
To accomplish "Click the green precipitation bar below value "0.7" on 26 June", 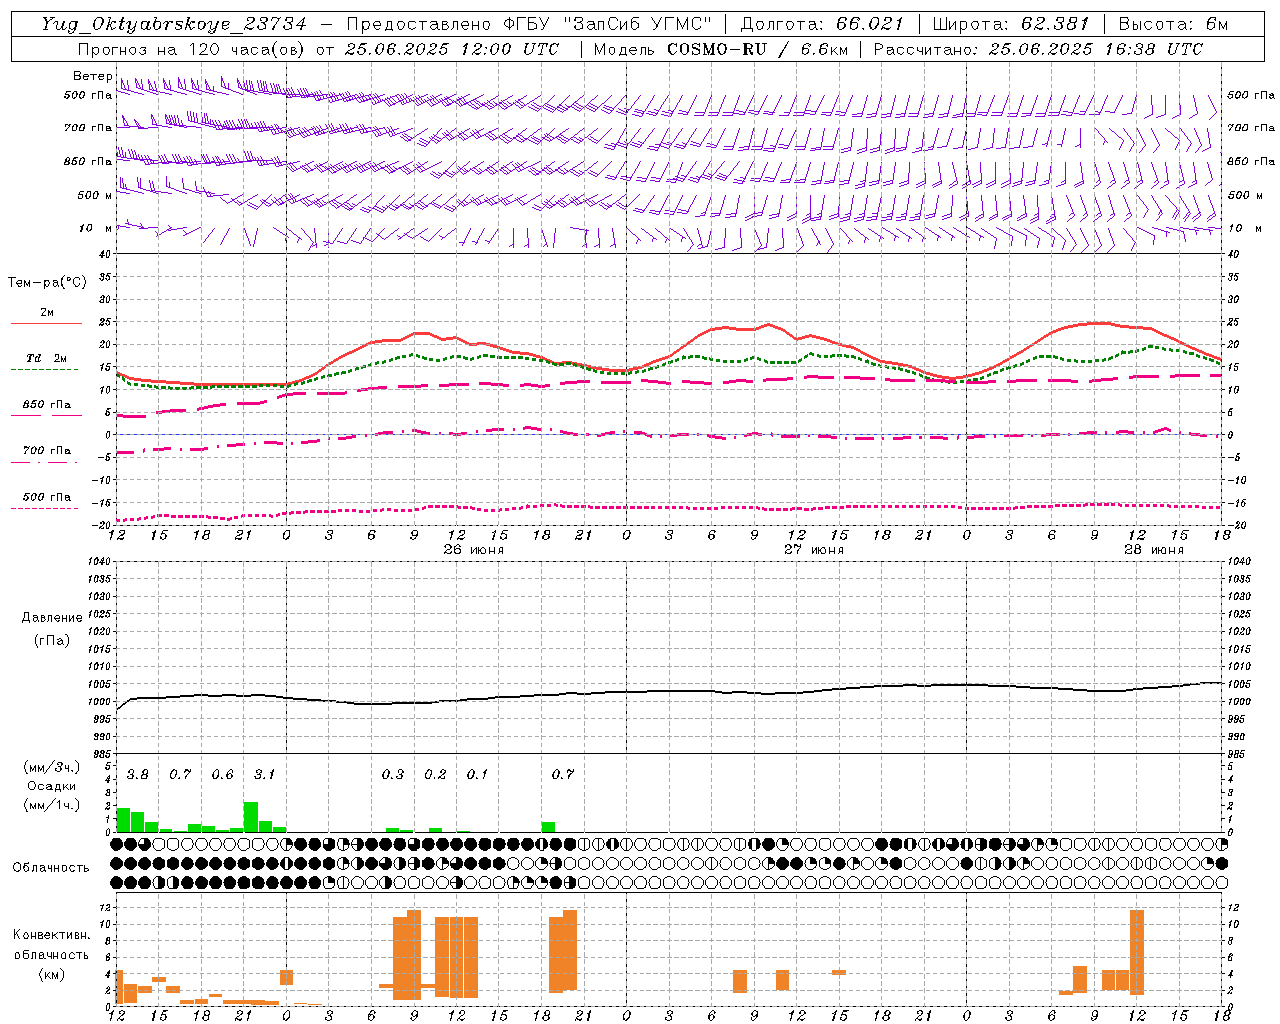I will point(548,827).
